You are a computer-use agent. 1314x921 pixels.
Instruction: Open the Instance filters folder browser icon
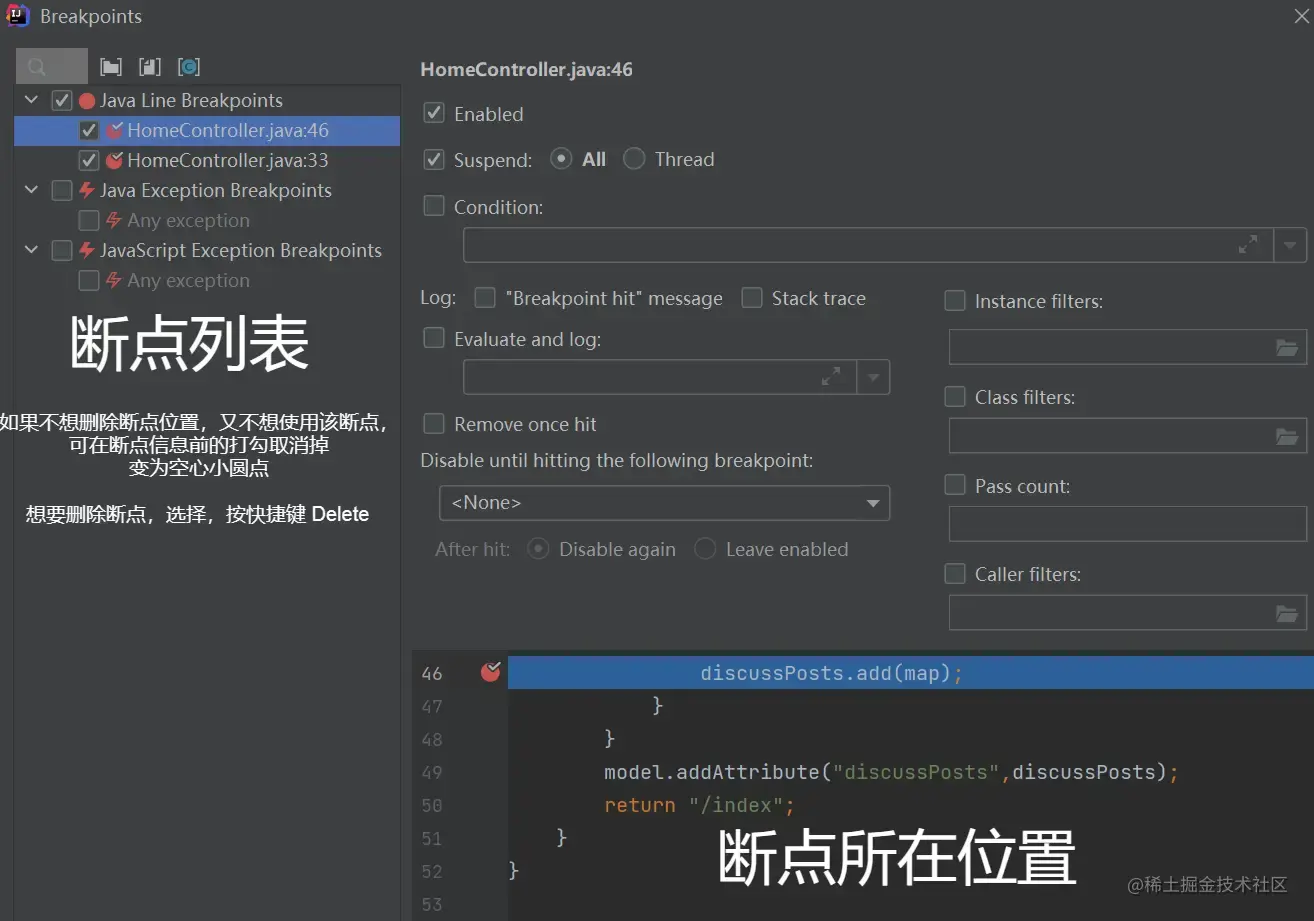tap(1288, 348)
